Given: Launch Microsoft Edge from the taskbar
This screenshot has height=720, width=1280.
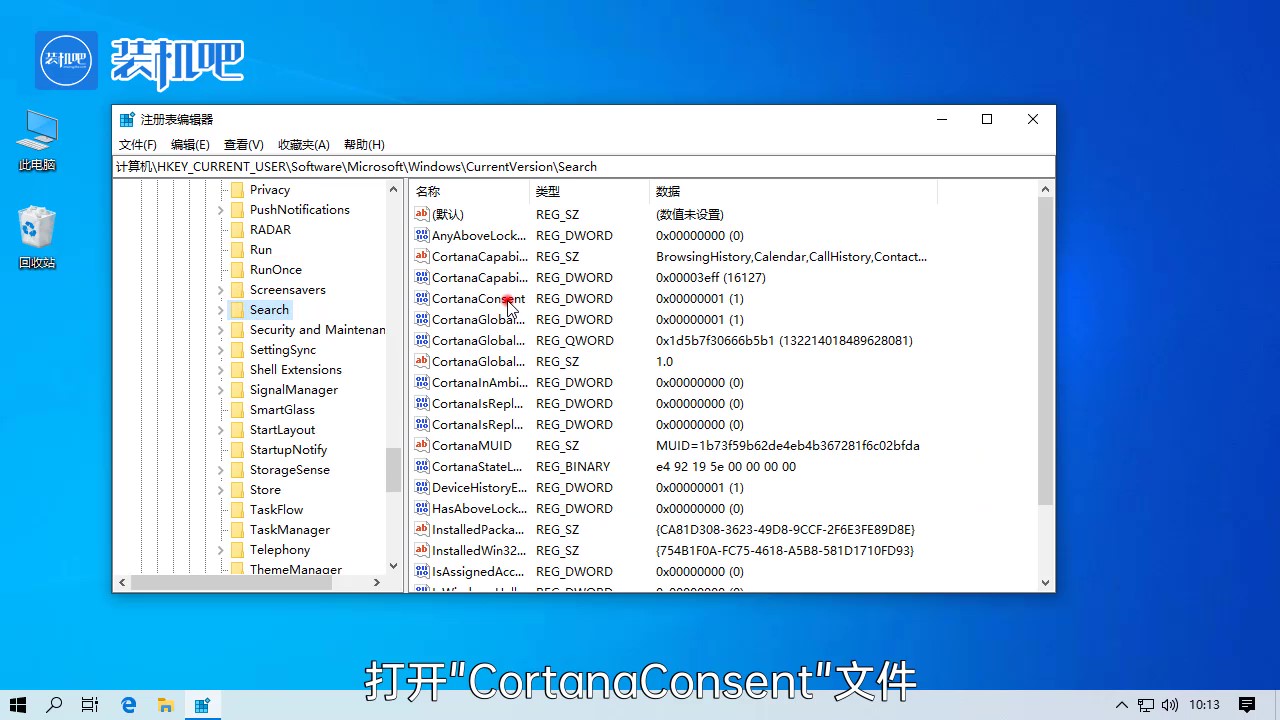Looking at the screenshot, I should click(x=128, y=704).
